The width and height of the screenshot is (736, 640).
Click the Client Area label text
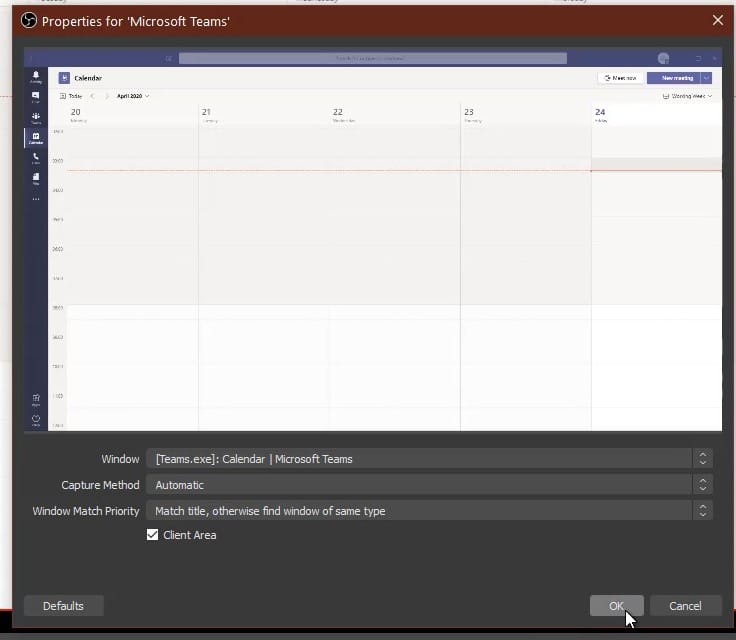(x=190, y=535)
